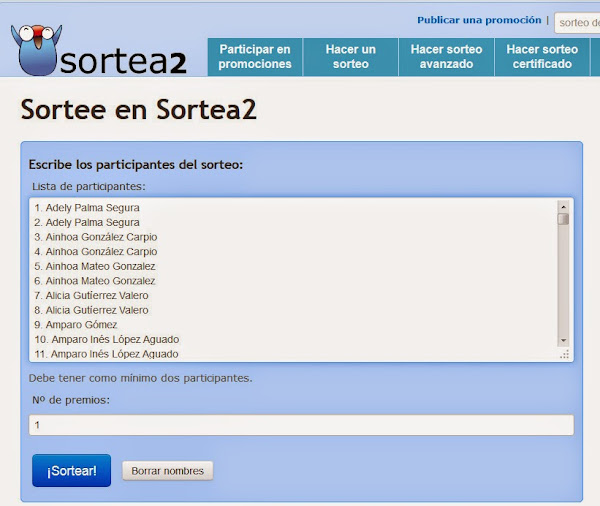Image resolution: width=600 pixels, height=506 pixels.
Task: Focus the Nº de premios field
Action: pyautogui.click(x=301, y=425)
